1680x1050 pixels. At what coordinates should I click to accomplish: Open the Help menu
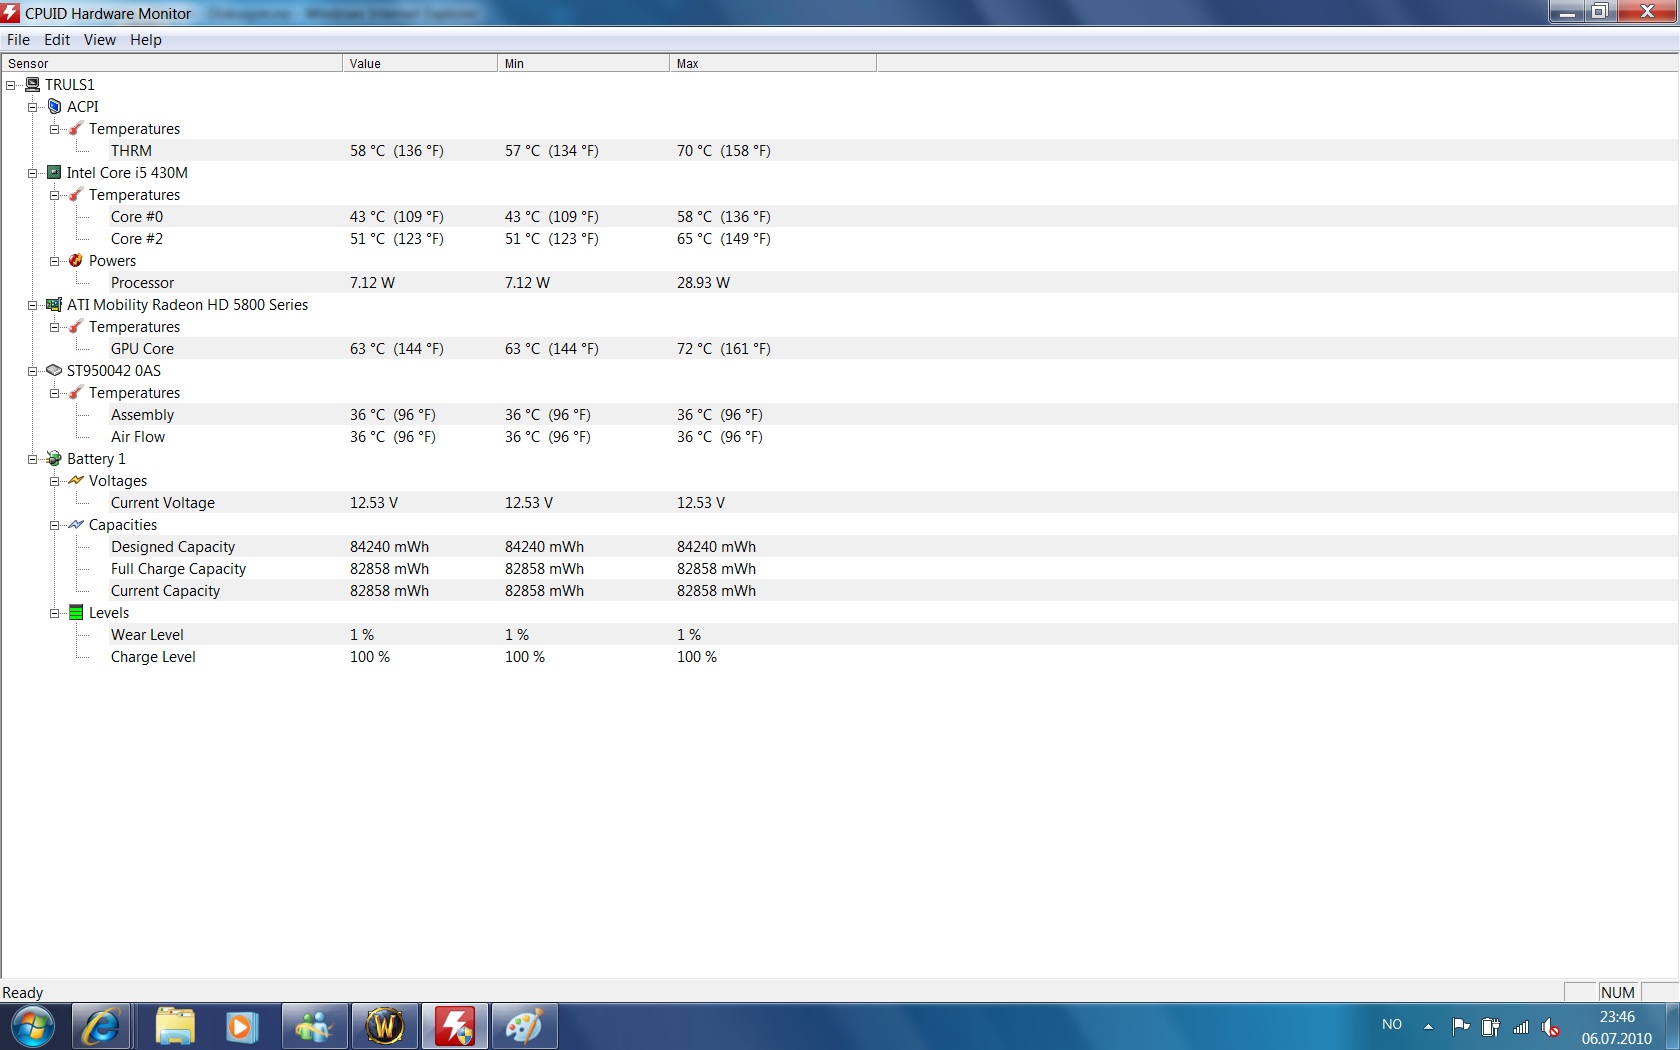tap(146, 40)
